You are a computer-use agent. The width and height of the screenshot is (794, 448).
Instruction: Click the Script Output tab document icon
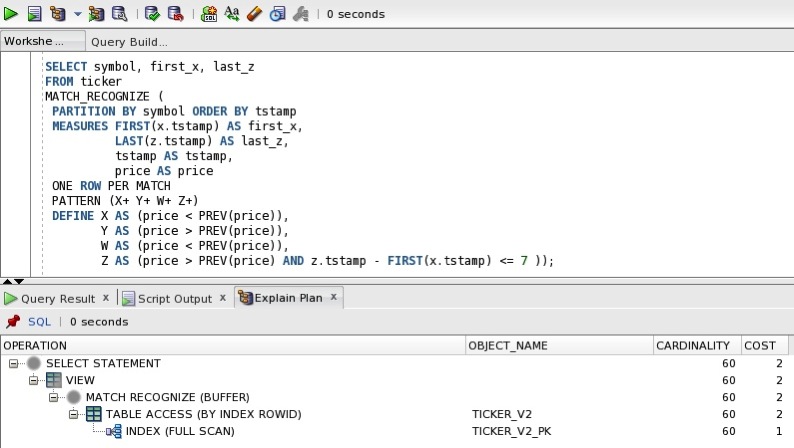click(128, 299)
